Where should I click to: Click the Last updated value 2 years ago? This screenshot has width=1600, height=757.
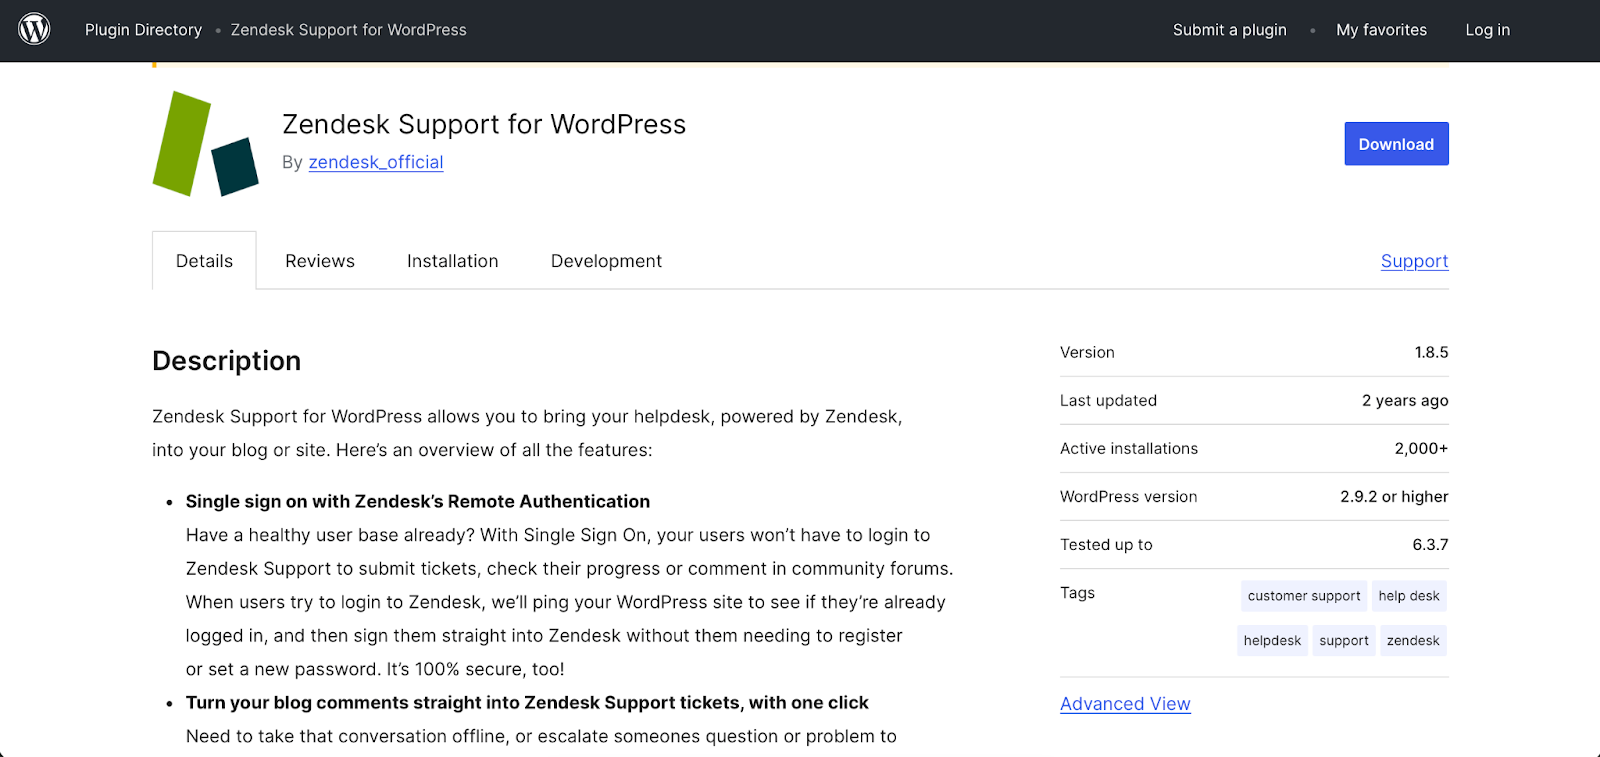coord(1405,400)
